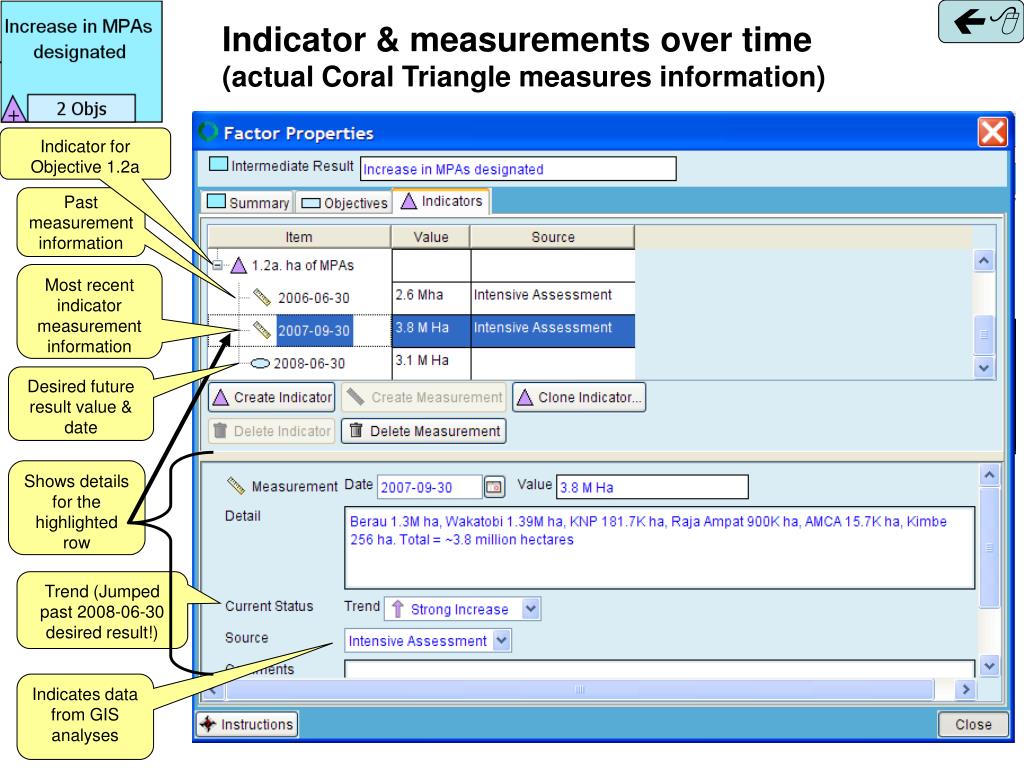Click up arrow of details panel scrollbar
Screen dimensions: 1024x768
tap(989, 475)
